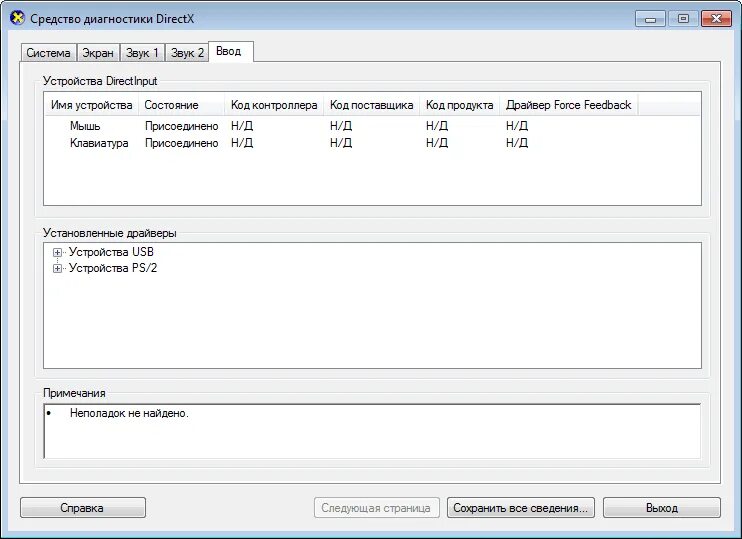Click Сохранить все сведения button
Viewport: 742px width, 539px height.
pos(521,508)
